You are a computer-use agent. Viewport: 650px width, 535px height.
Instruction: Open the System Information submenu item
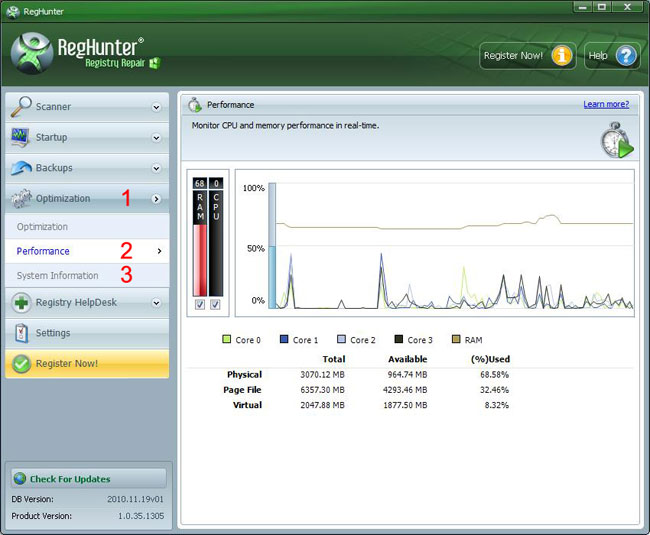click(58, 275)
